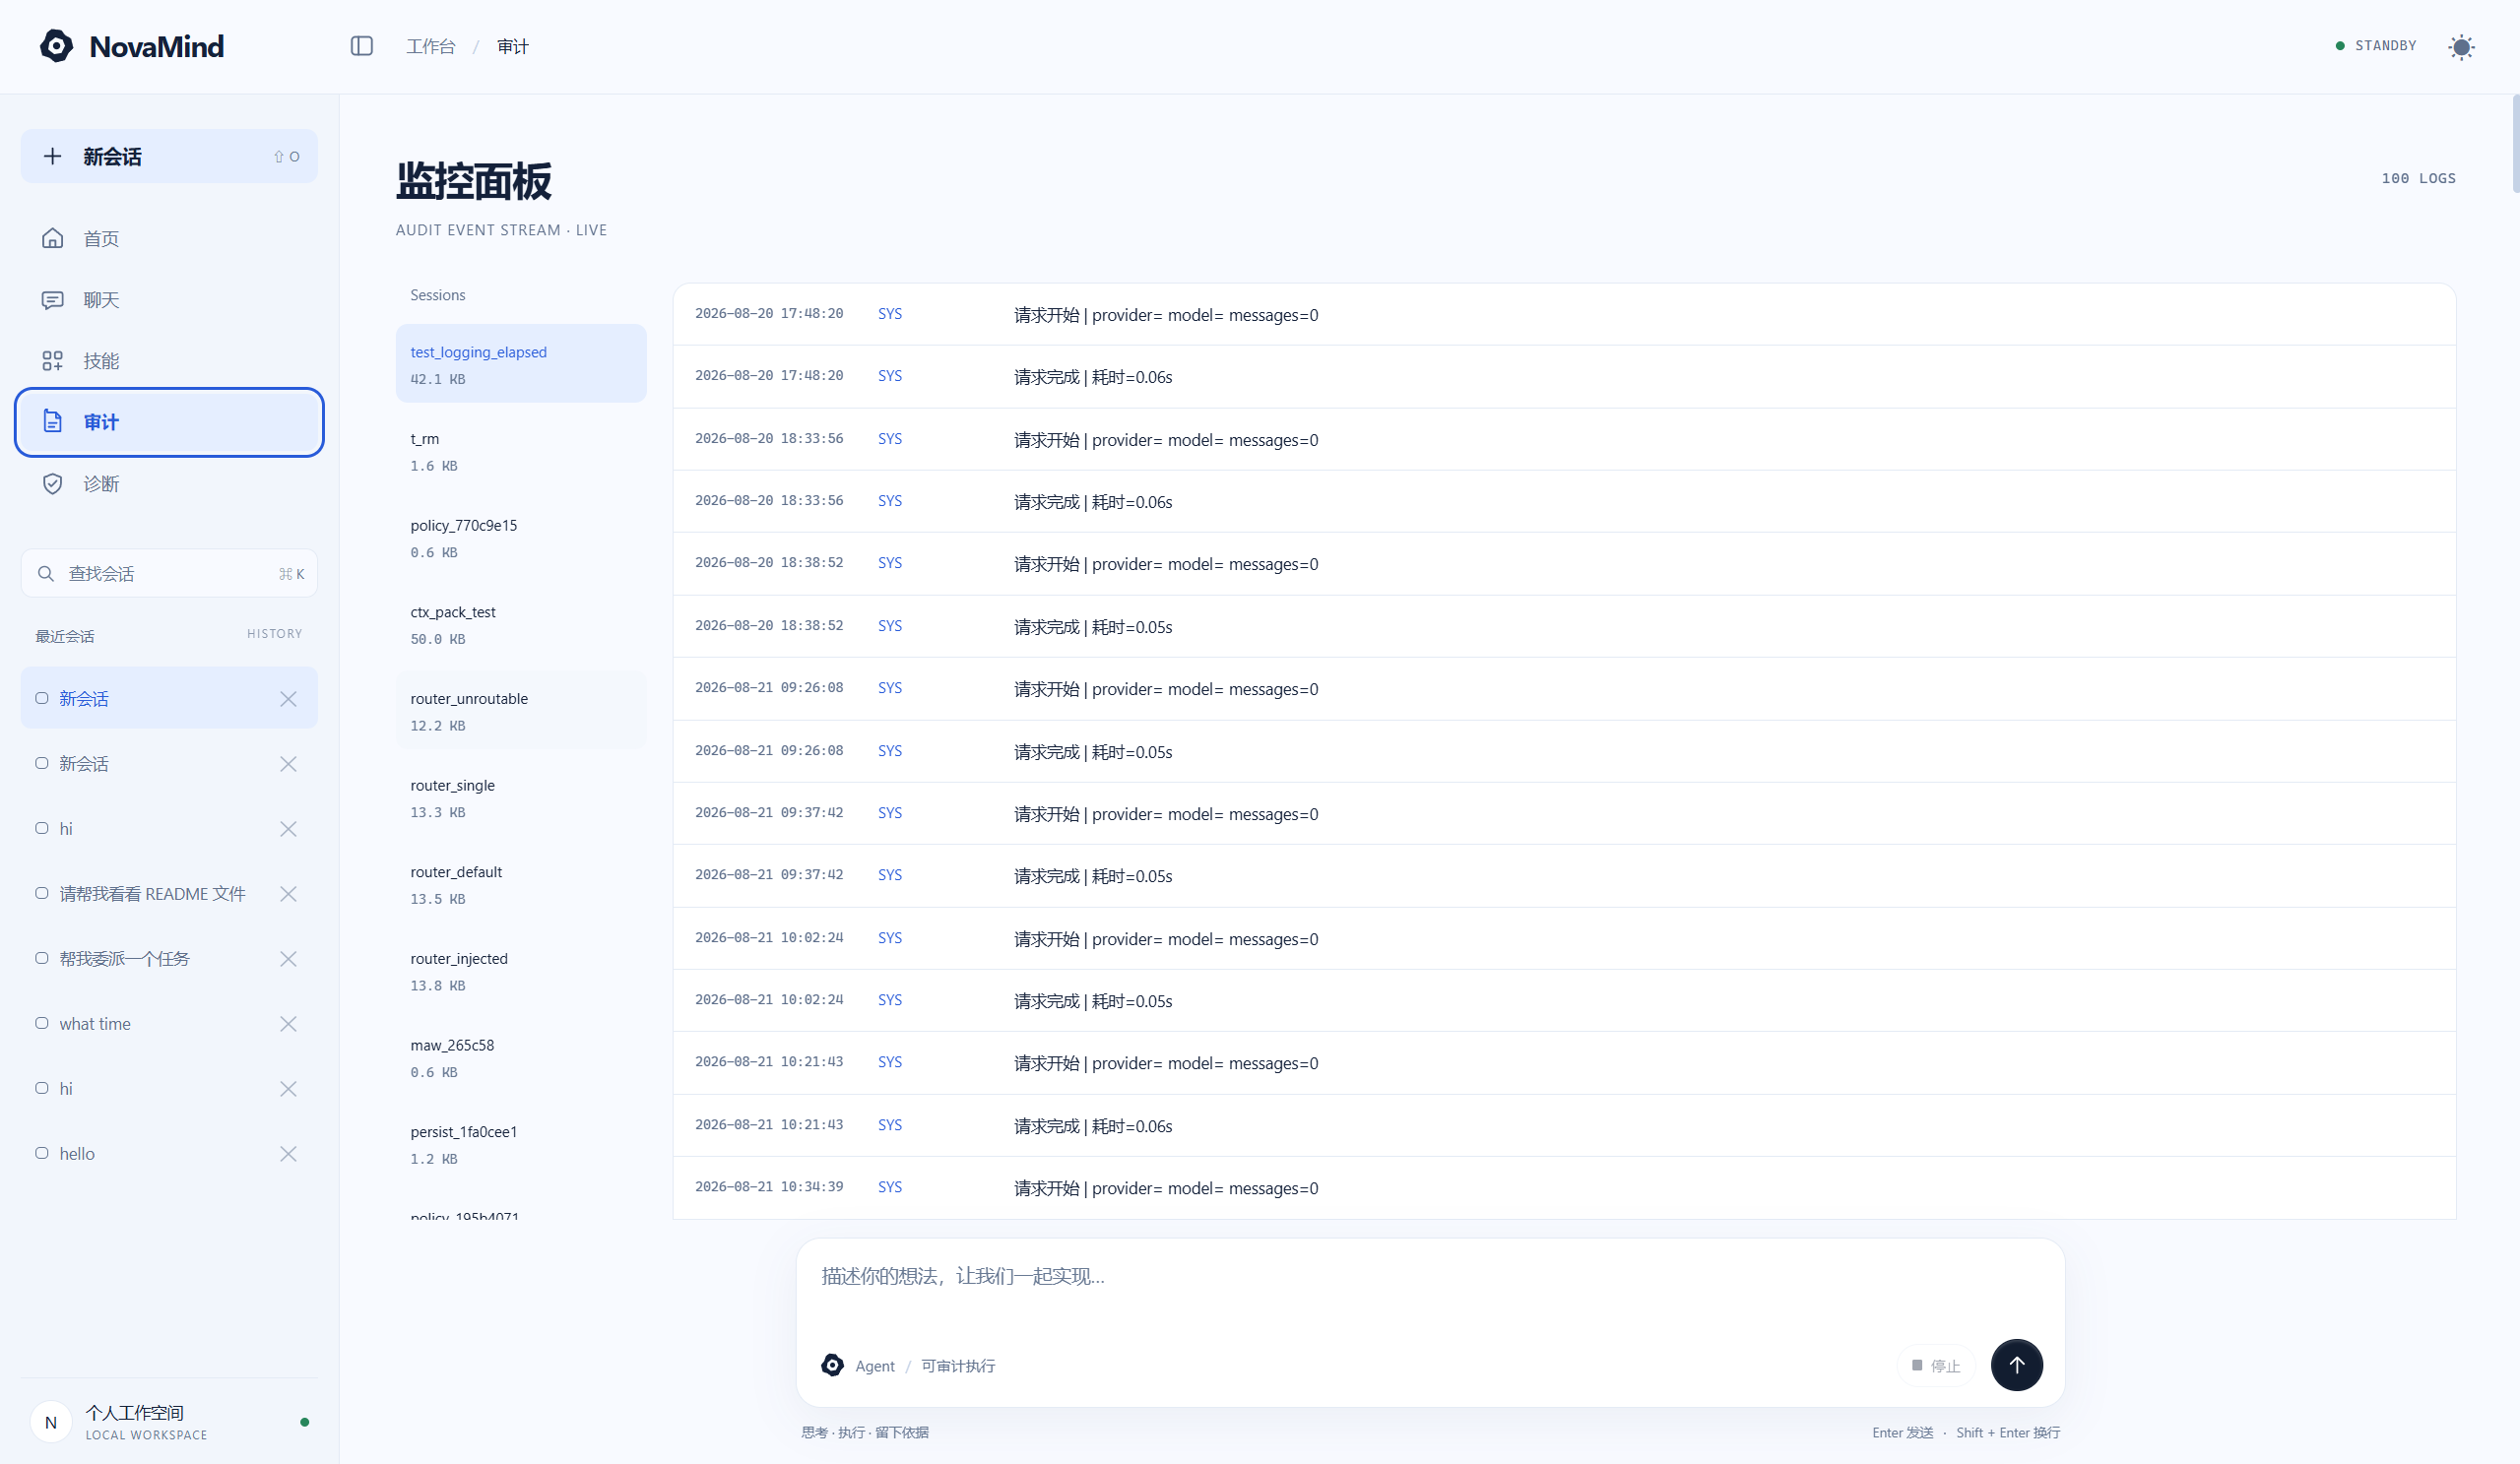Click the HISTORY label
The width and height of the screenshot is (2520, 1464).
(x=275, y=634)
